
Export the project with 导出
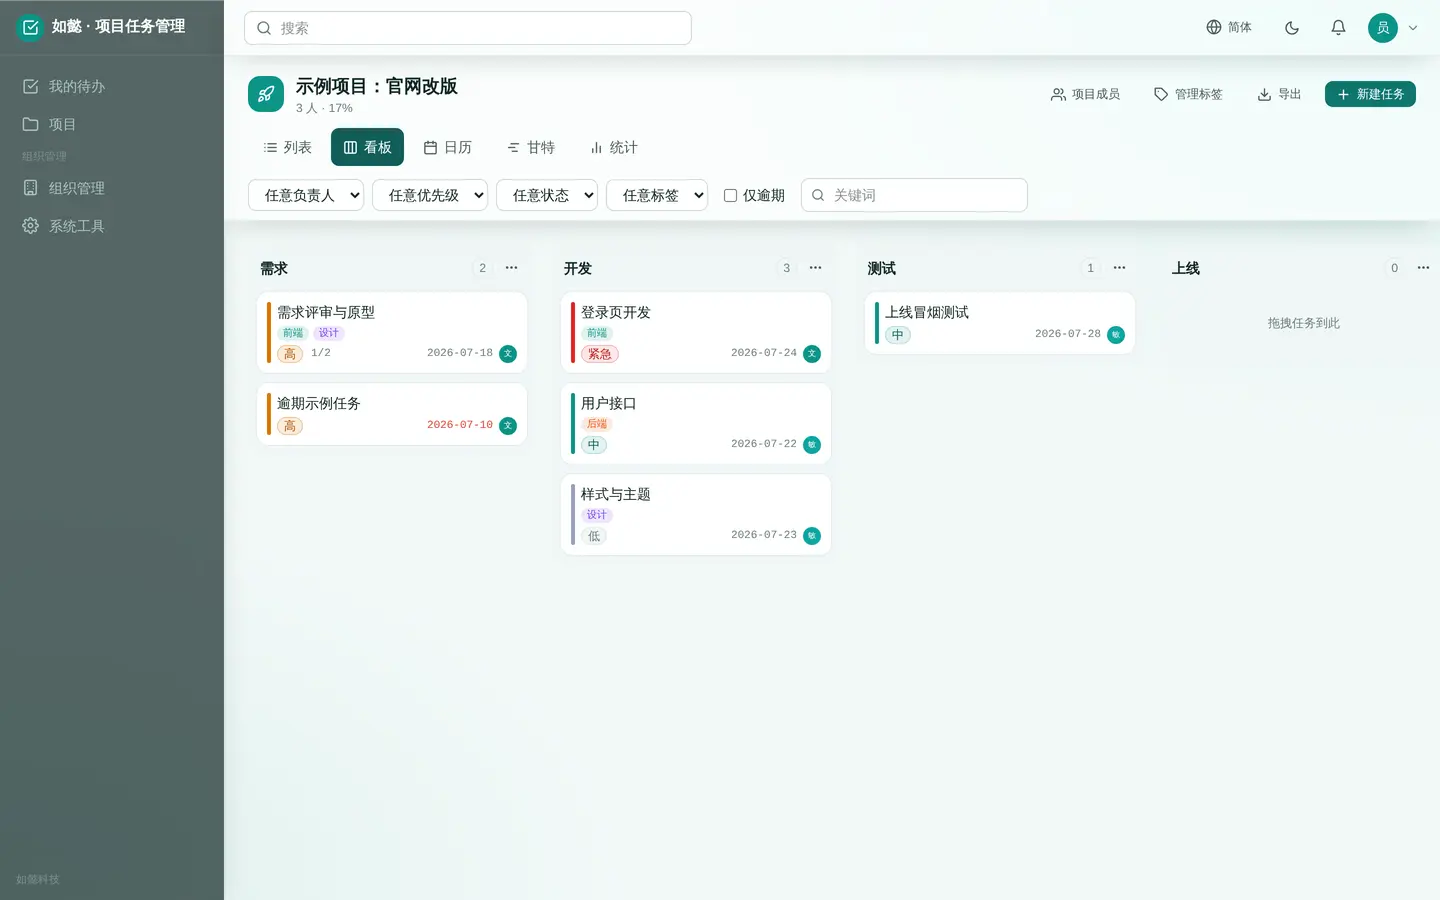1279,94
